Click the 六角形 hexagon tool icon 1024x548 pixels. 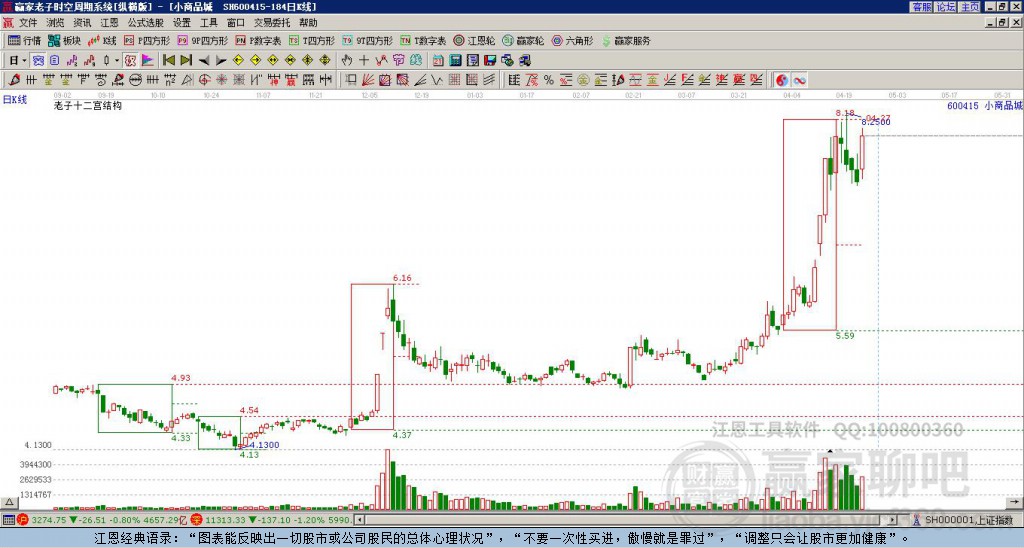[x=572, y=40]
